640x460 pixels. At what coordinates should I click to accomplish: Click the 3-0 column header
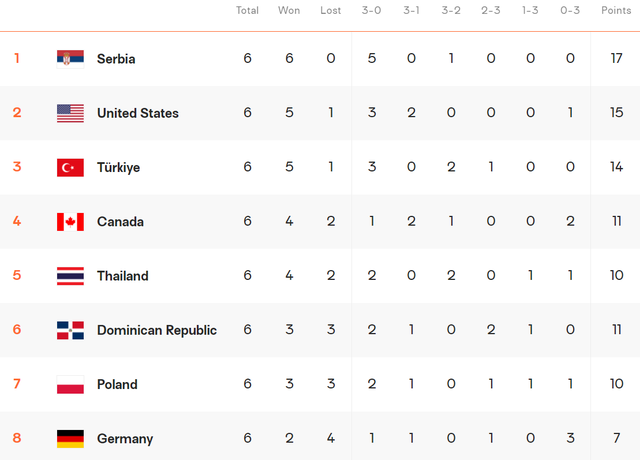371,10
